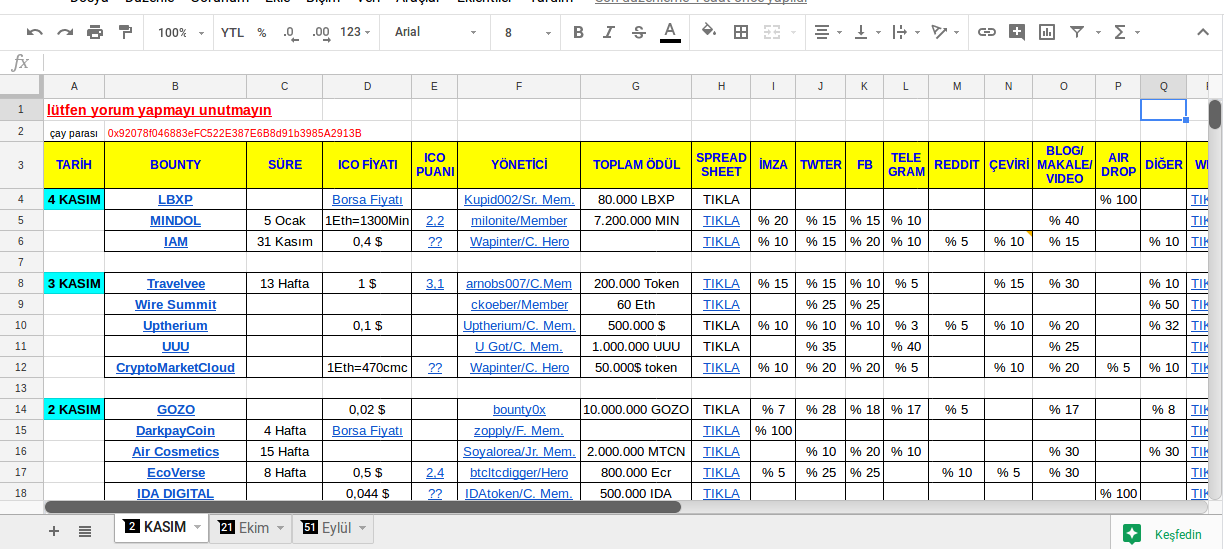Open the text wrapping options

(904, 32)
